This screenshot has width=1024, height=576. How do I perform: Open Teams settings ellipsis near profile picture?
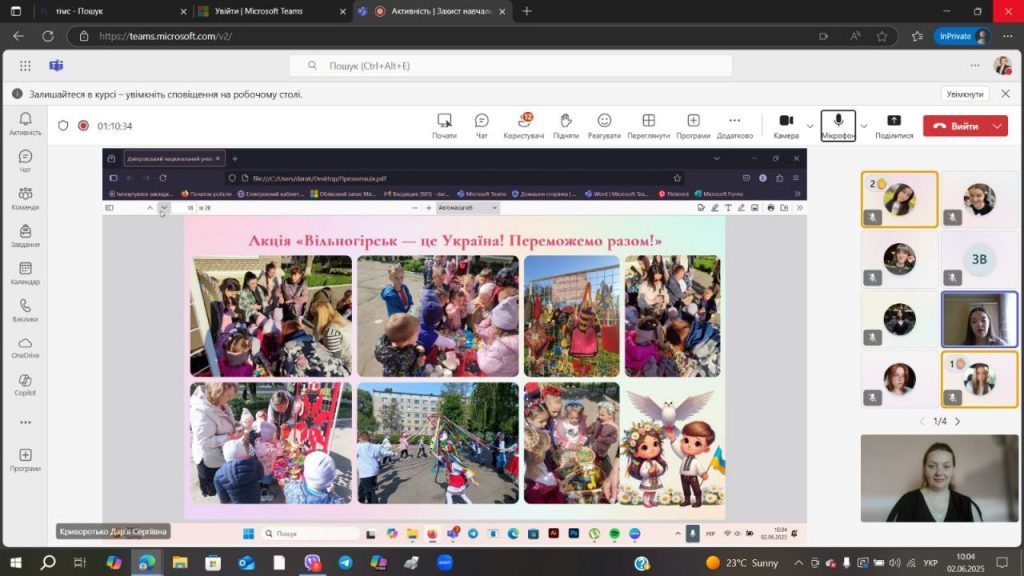pos(975,65)
